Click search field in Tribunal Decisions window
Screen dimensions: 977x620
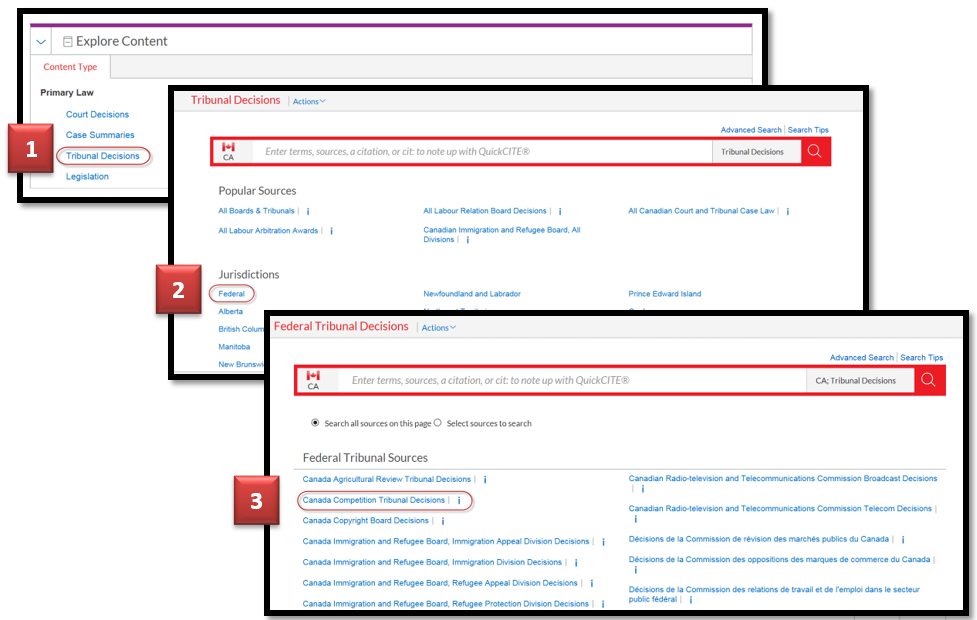pos(482,151)
